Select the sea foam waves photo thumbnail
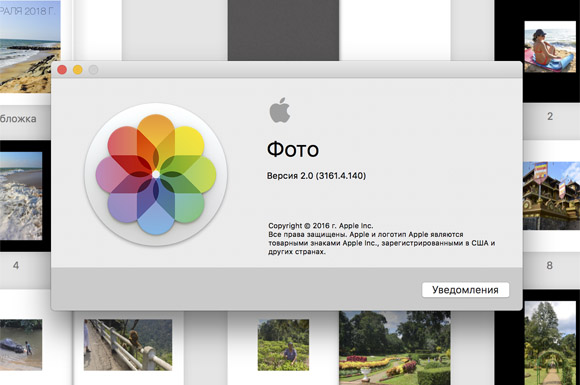The height and width of the screenshot is (385, 580). coord(21,196)
